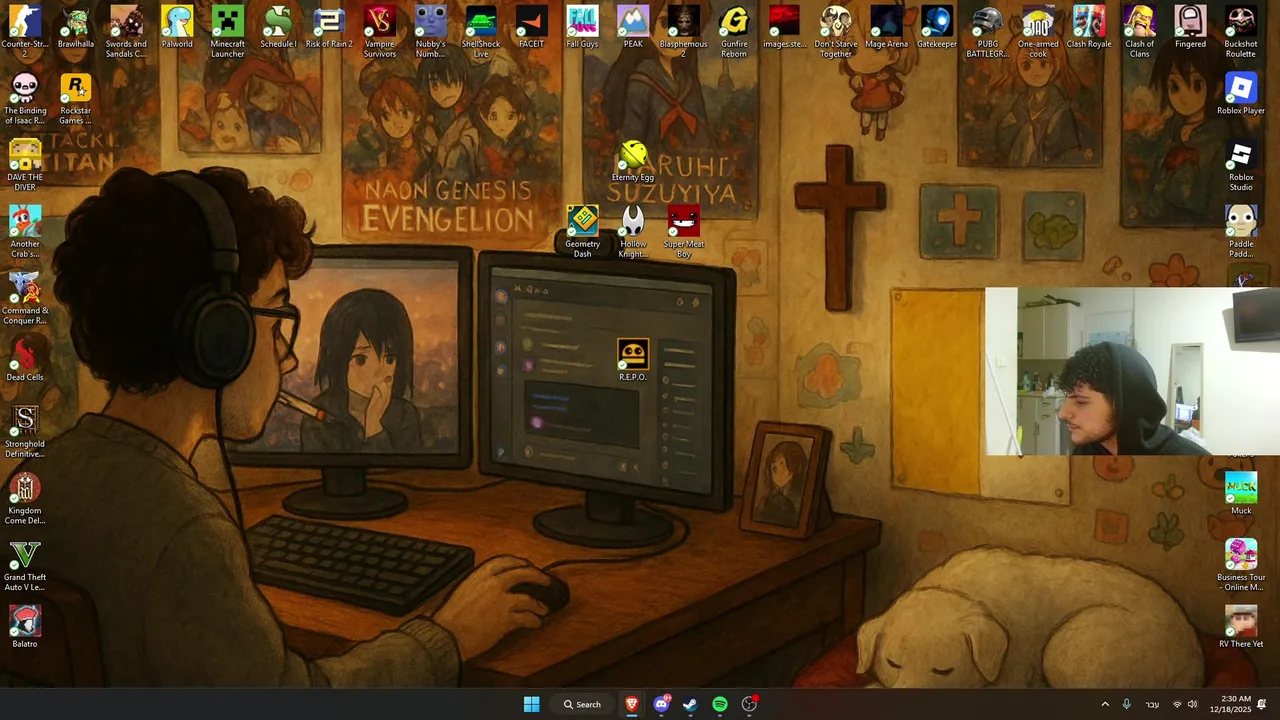Select the Dead Cells icon
1280x720 pixels.
25,360
